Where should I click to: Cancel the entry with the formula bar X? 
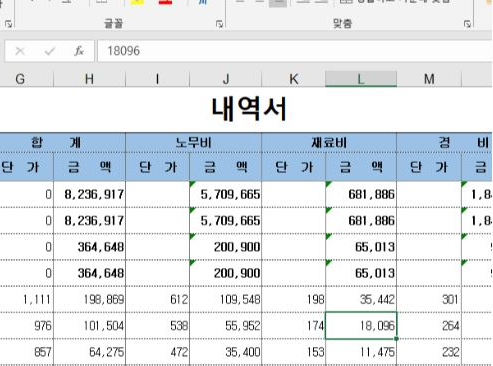20,51
